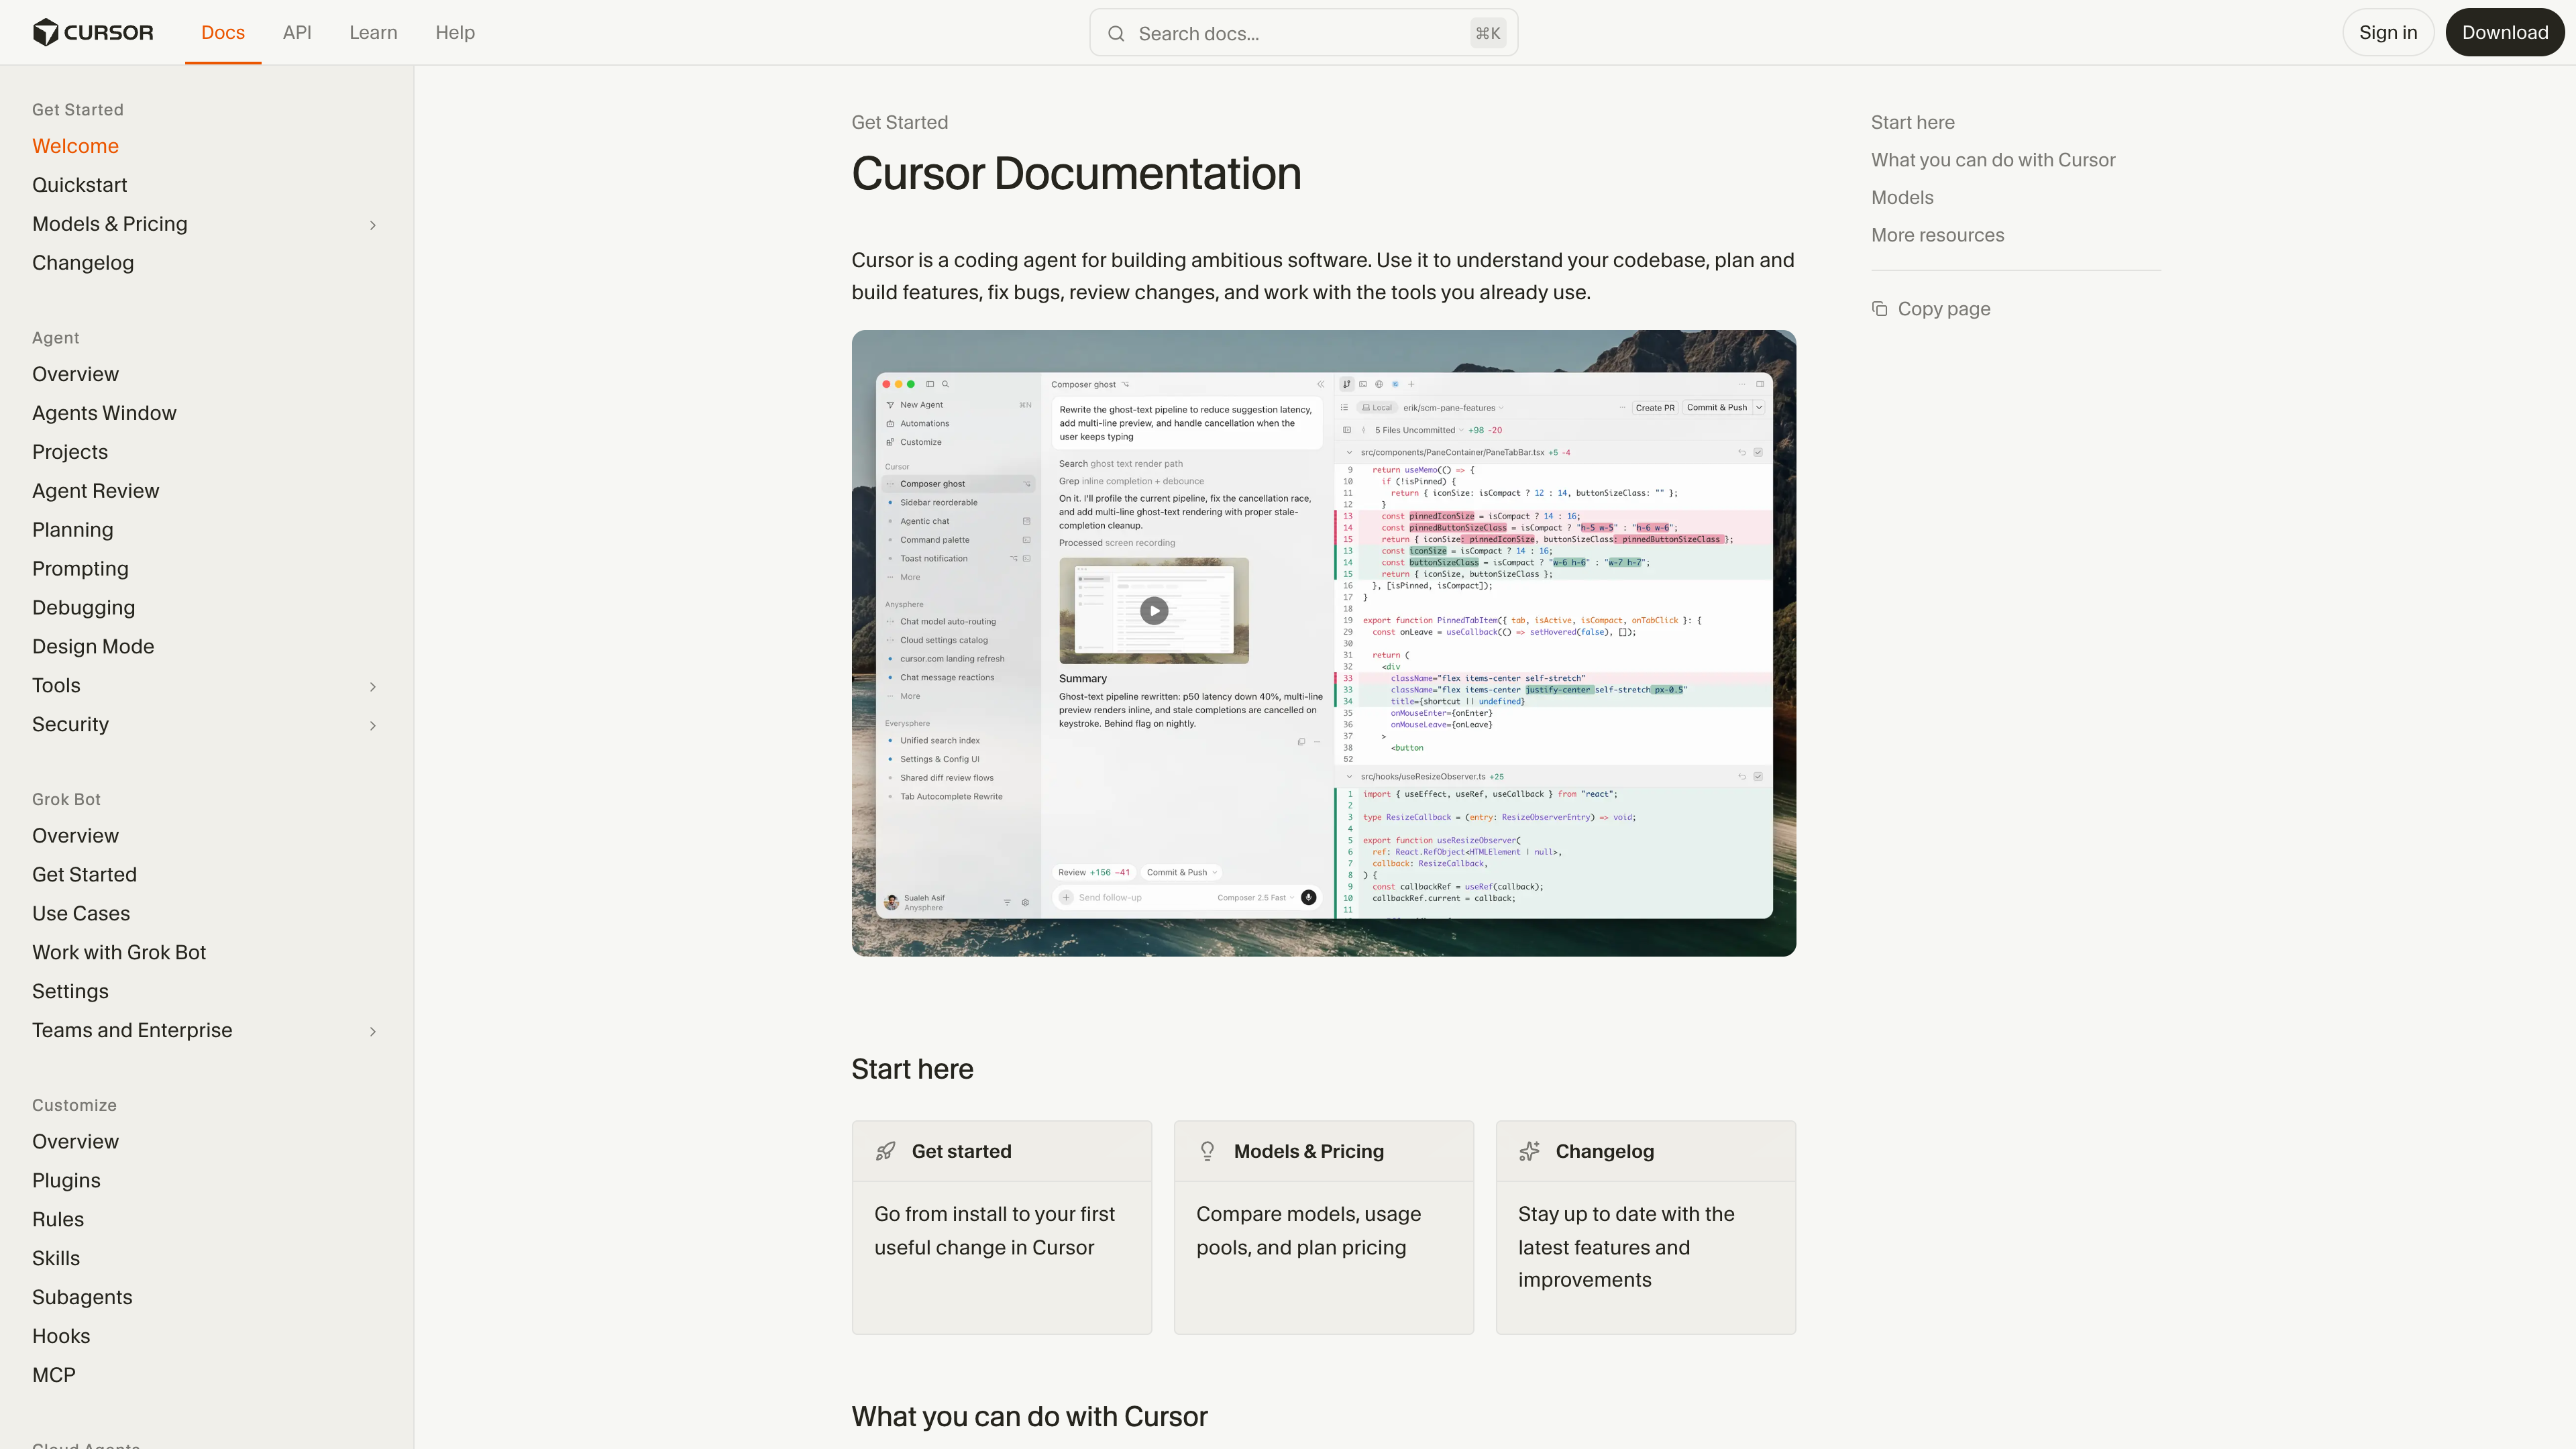
Task: Click the microphone icon in Send follow-up box
Action: coord(1308,897)
